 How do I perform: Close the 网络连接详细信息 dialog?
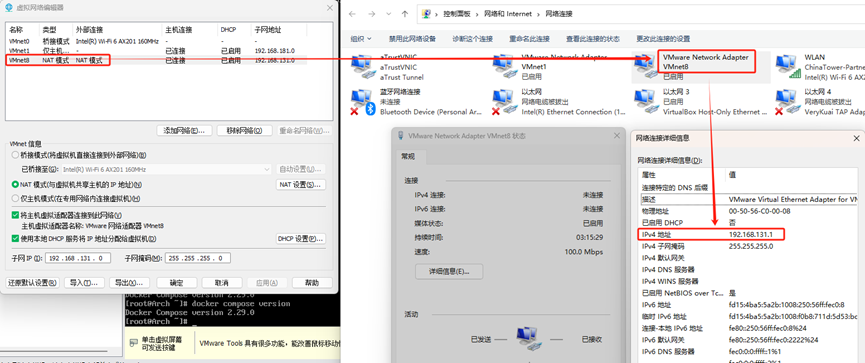[856, 138]
